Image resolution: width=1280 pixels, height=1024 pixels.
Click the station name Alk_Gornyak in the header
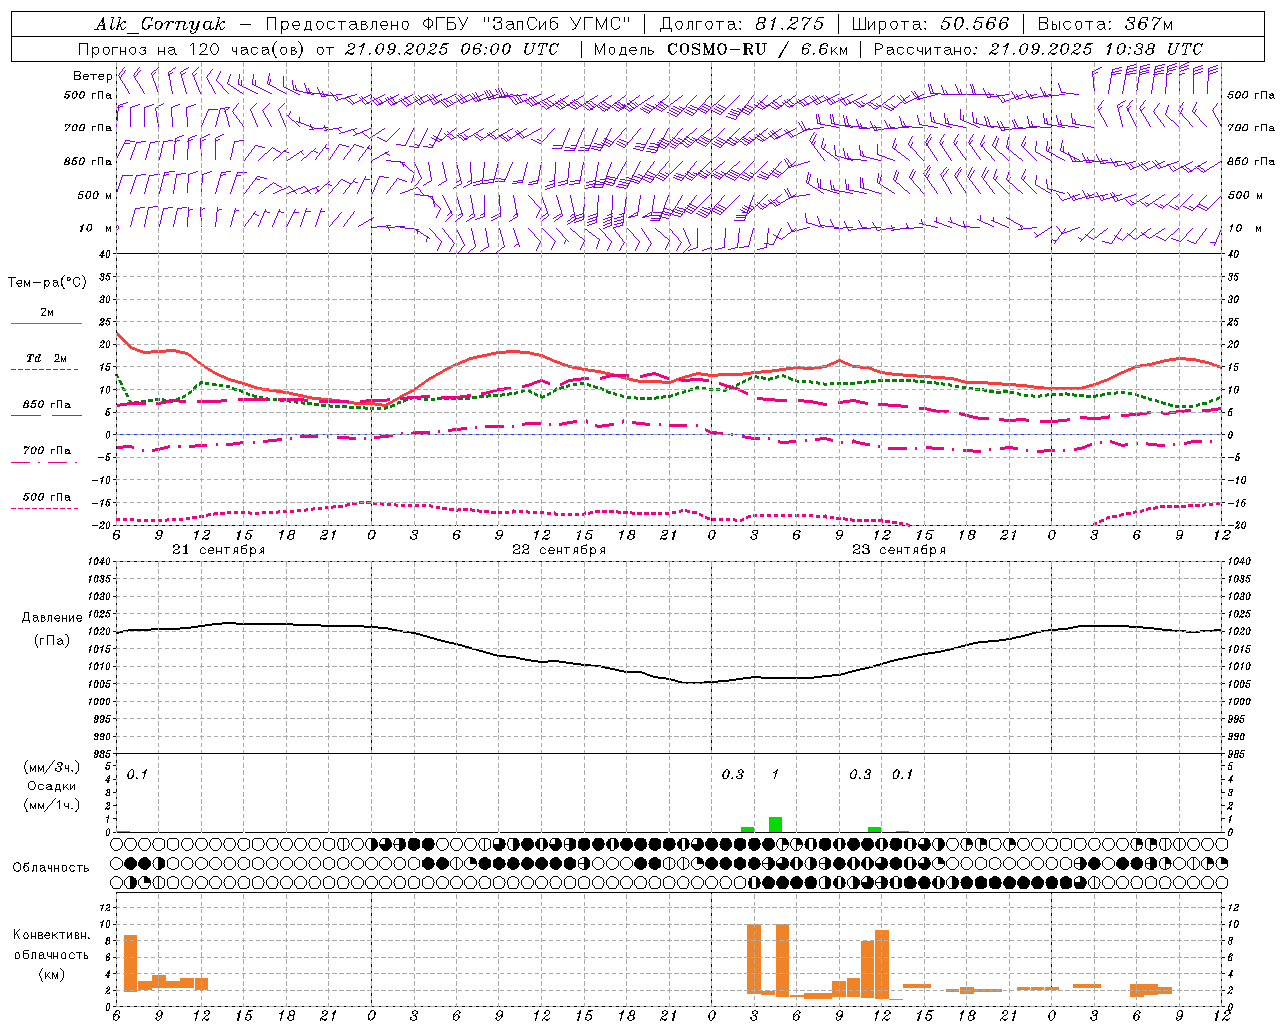click(x=161, y=24)
